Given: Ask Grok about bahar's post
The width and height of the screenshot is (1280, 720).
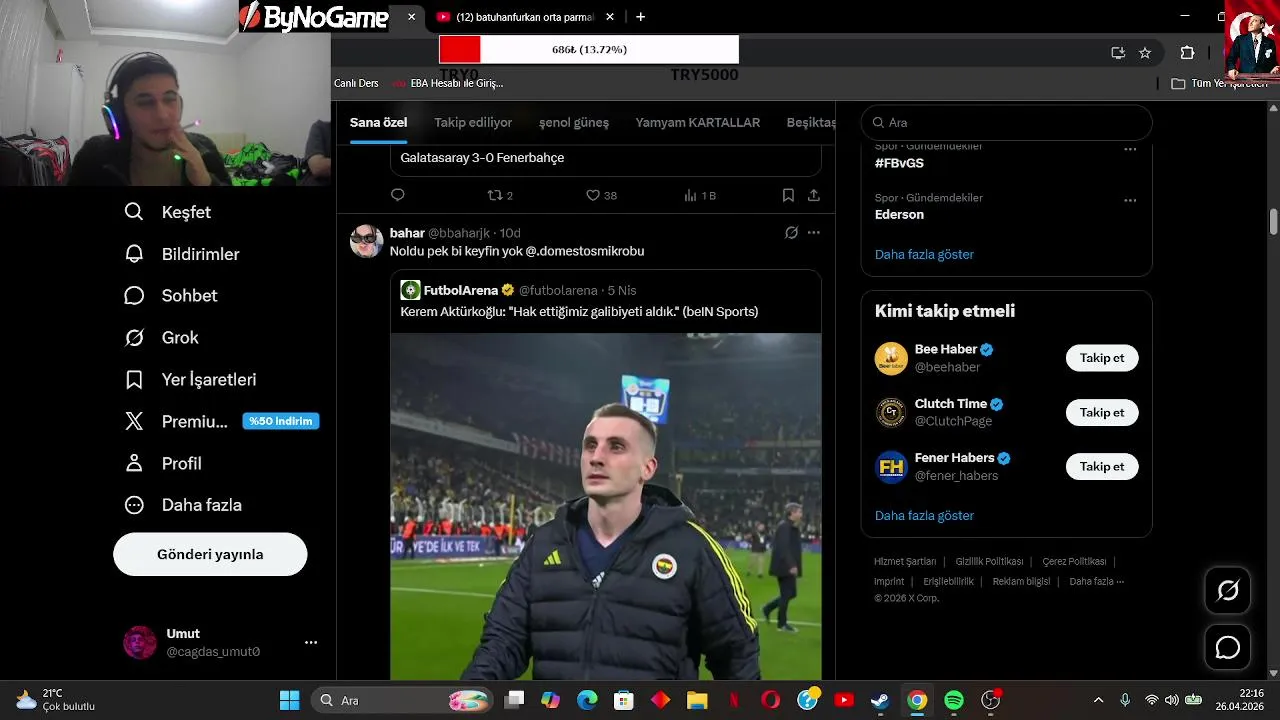Looking at the screenshot, I should [x=791, y=233].
